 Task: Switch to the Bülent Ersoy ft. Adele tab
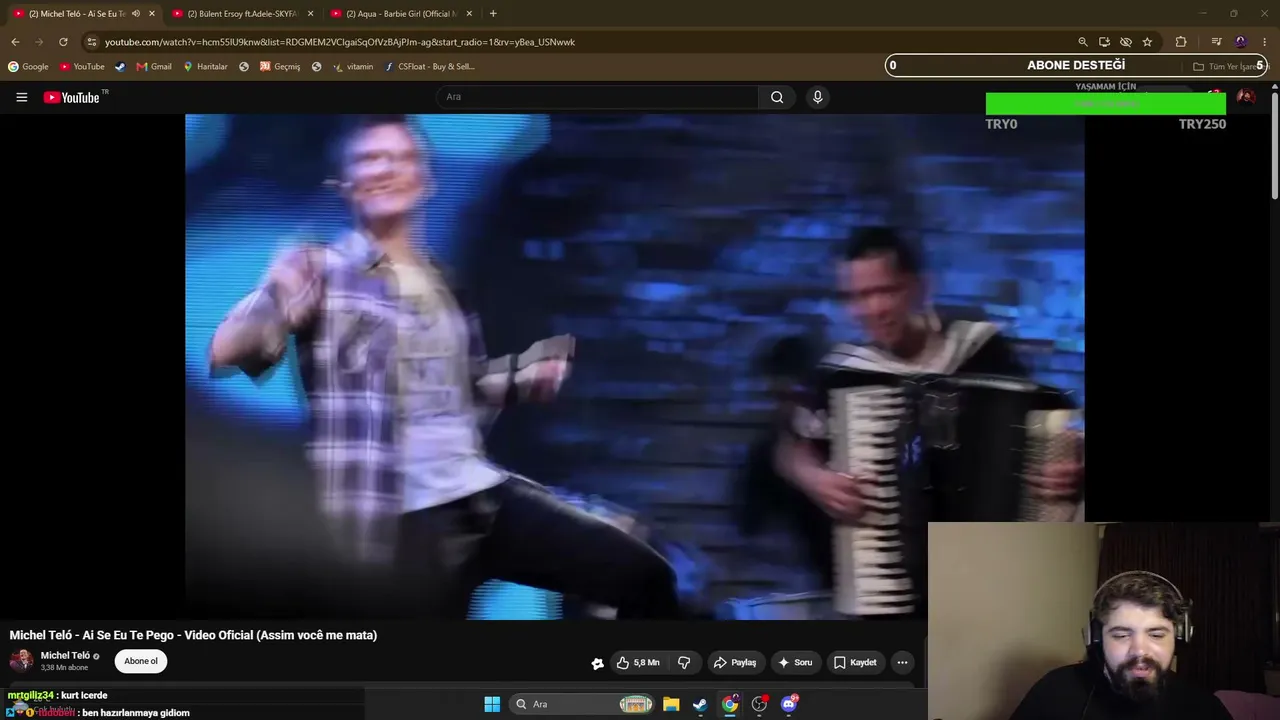(242, 14)
